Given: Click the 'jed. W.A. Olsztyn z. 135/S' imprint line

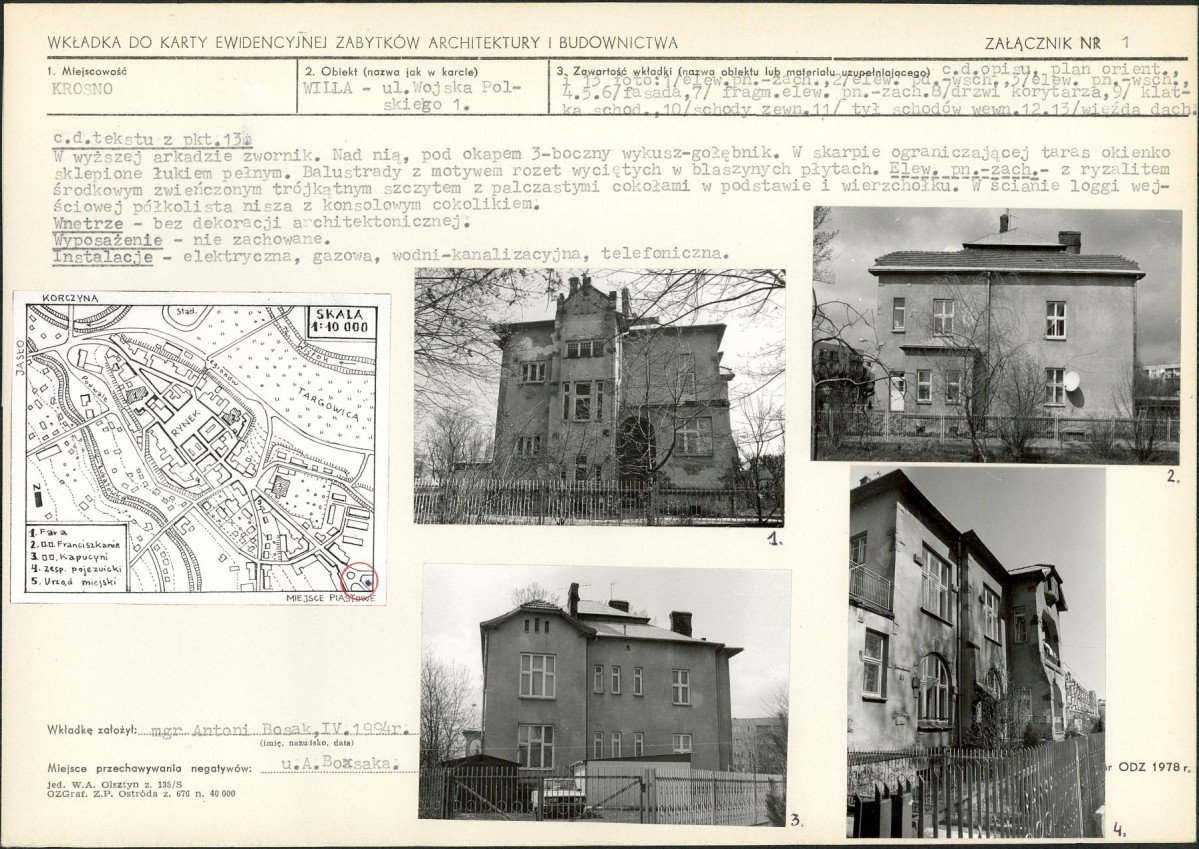Looking at the screenshot, I should coord(114,785).
